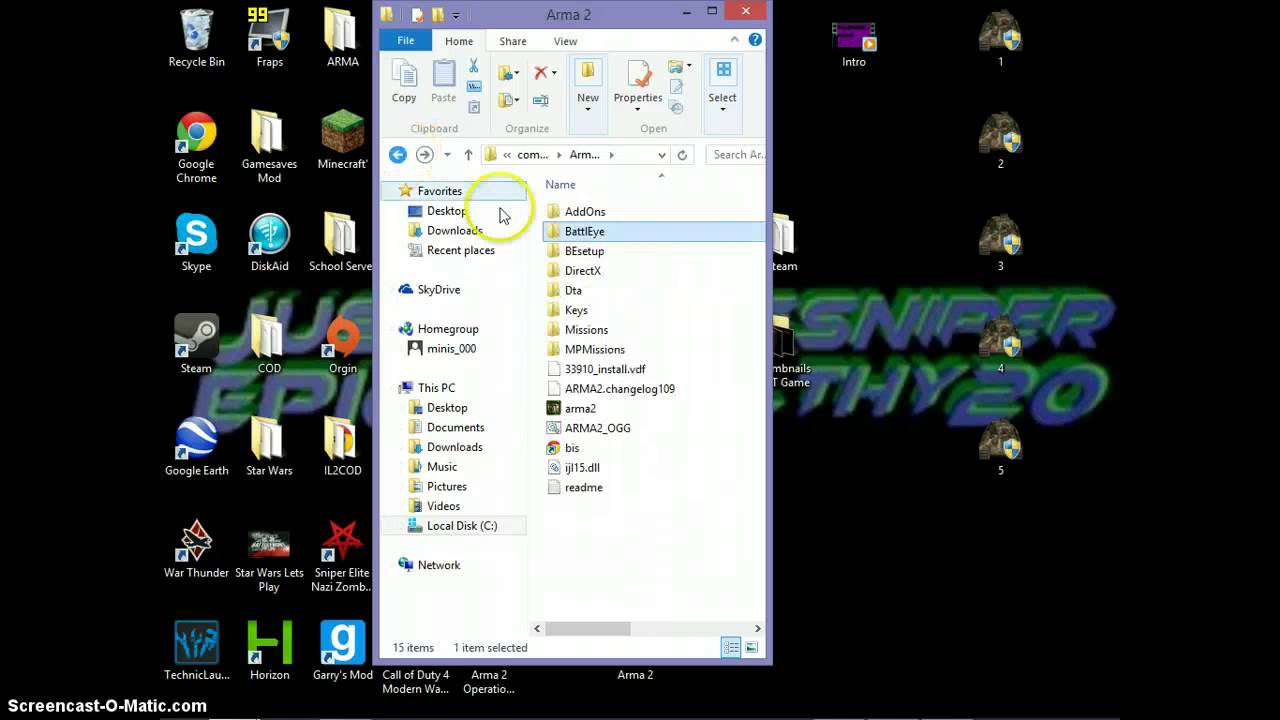This screenshot has height=720, width=1280.
Task: Click the Paste clipboard icon
Action: [444, 74]
